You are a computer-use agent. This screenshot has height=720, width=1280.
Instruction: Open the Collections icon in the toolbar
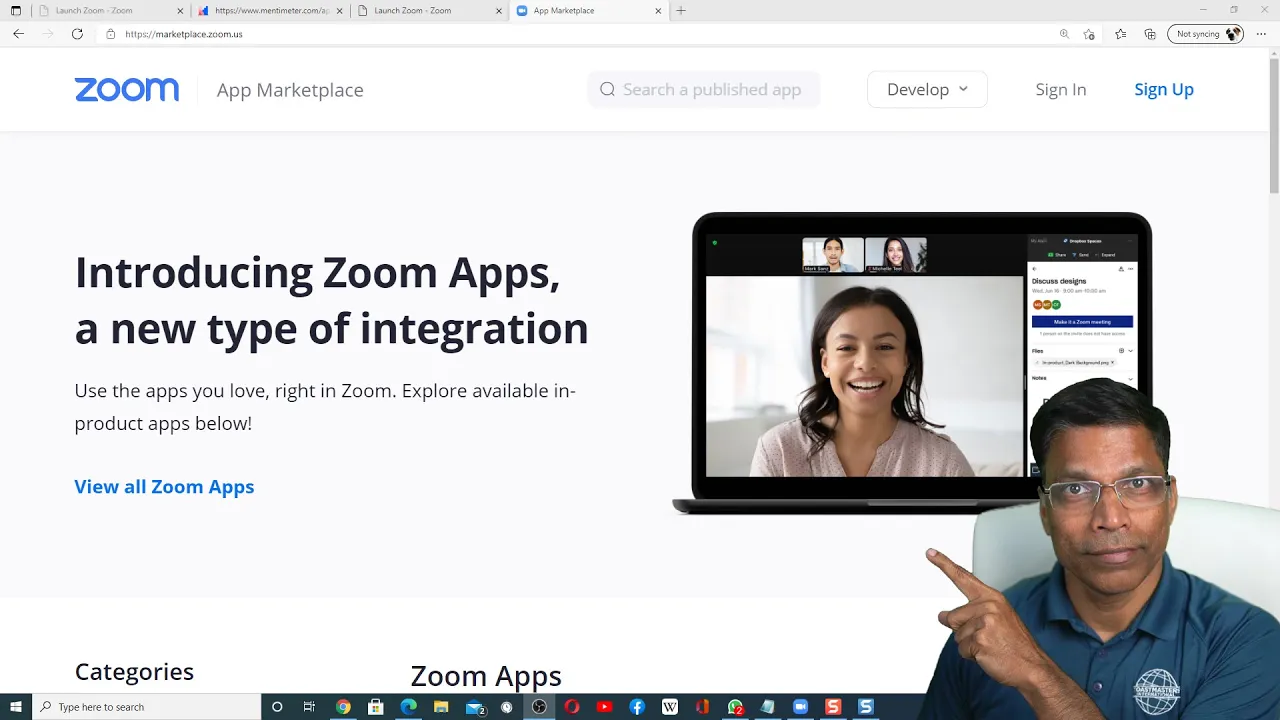pyautogui.click(x=1150, y=34)
